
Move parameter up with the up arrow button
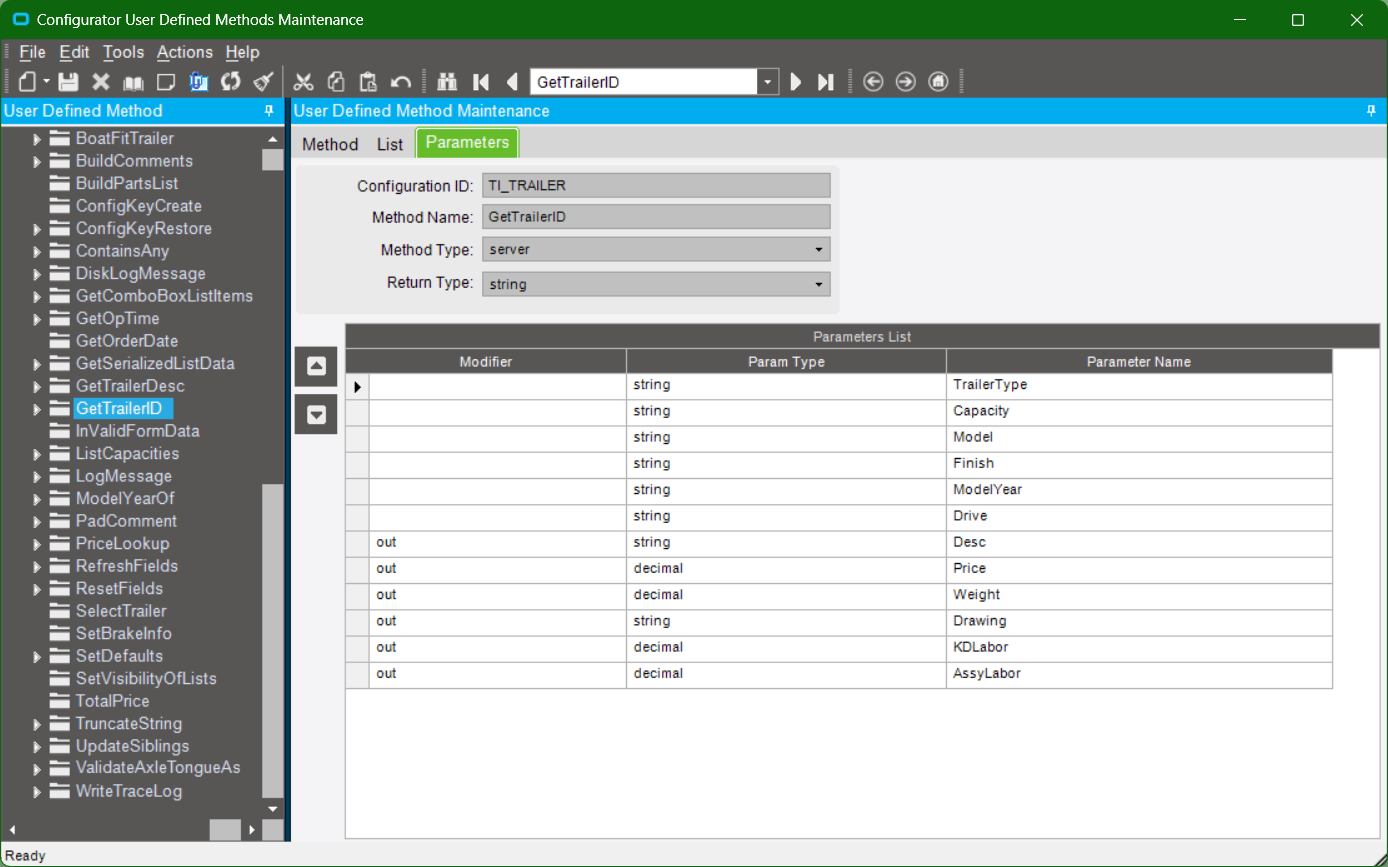pyautogui.click(x=316, y=366)
